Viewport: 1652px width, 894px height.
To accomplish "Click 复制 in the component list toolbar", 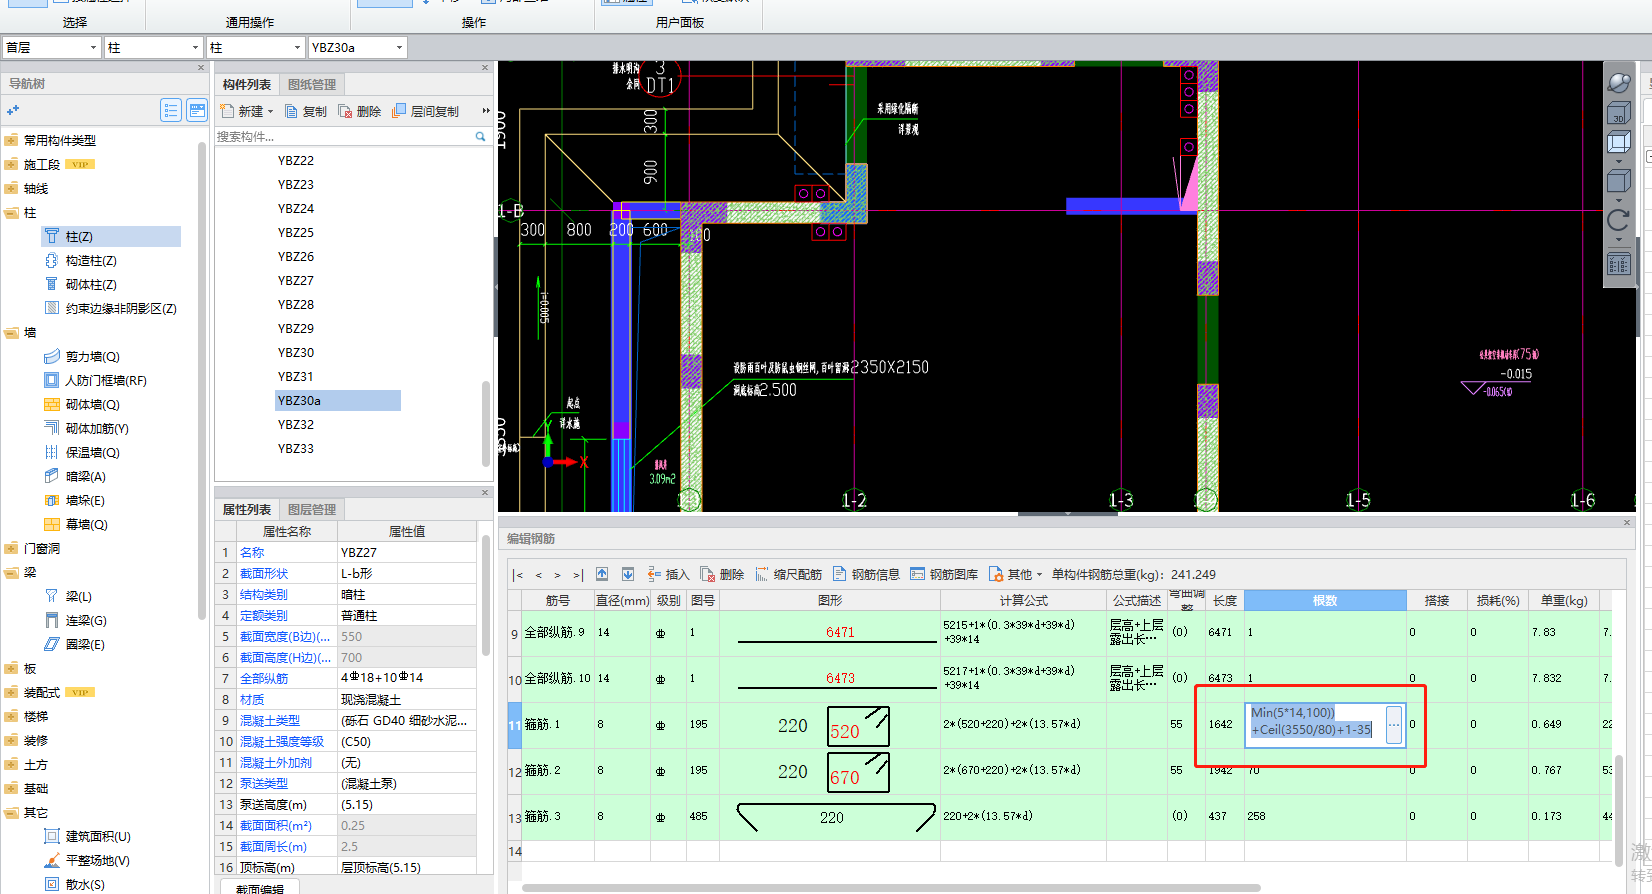I will pyautogui.click(x=306, y=112).
